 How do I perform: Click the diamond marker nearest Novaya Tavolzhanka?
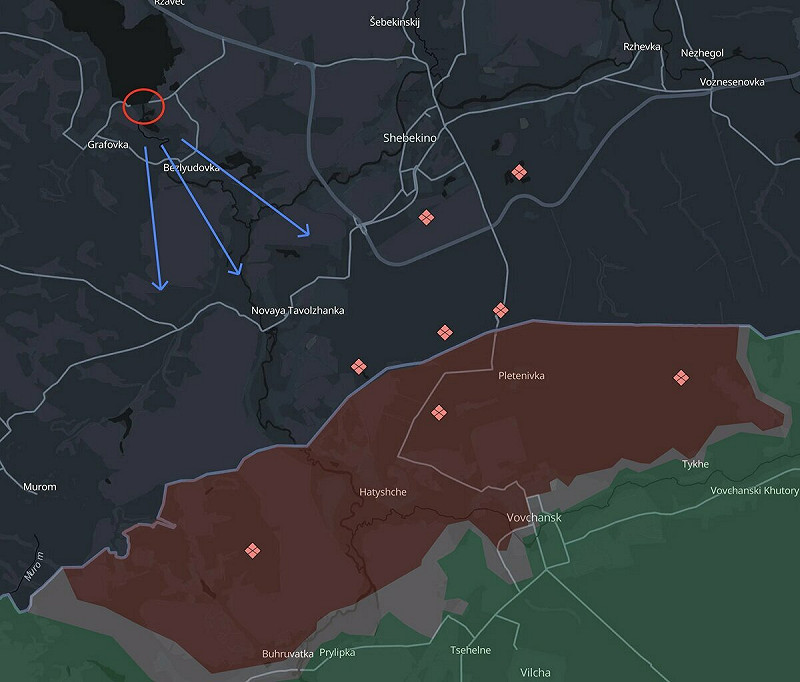coord(359,367)
